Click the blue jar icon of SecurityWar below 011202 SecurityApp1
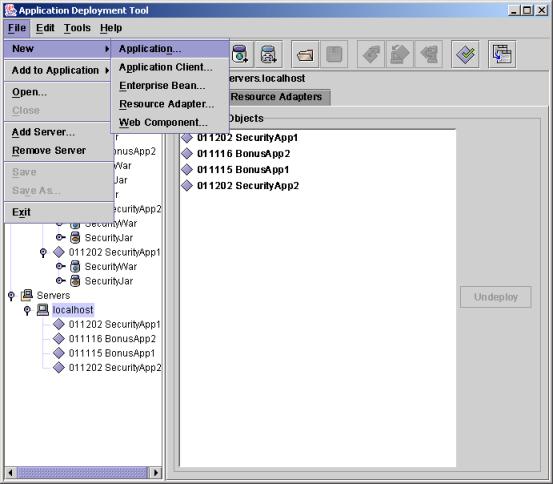Screen dimensions: 553x484 pyautogui.click(x=75, y=266)
